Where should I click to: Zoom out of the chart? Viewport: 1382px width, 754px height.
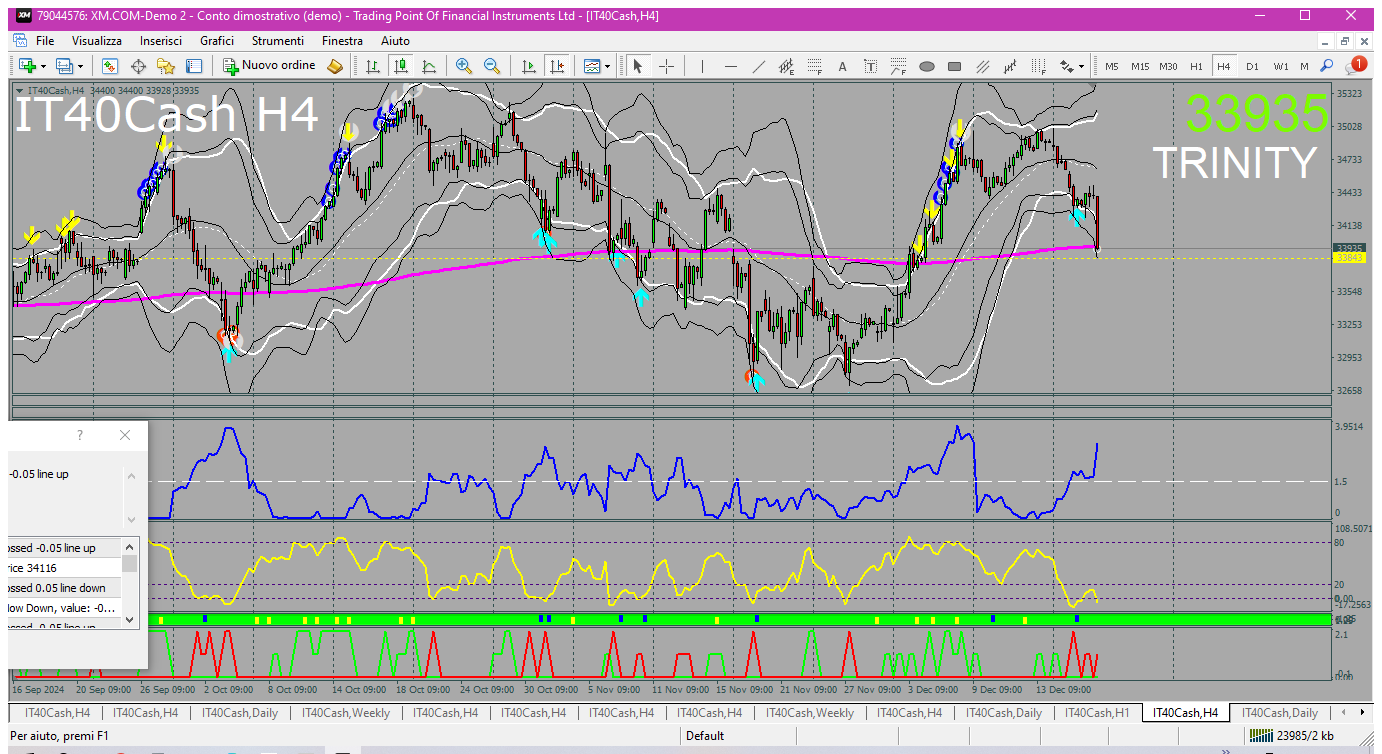pos(492,66)
